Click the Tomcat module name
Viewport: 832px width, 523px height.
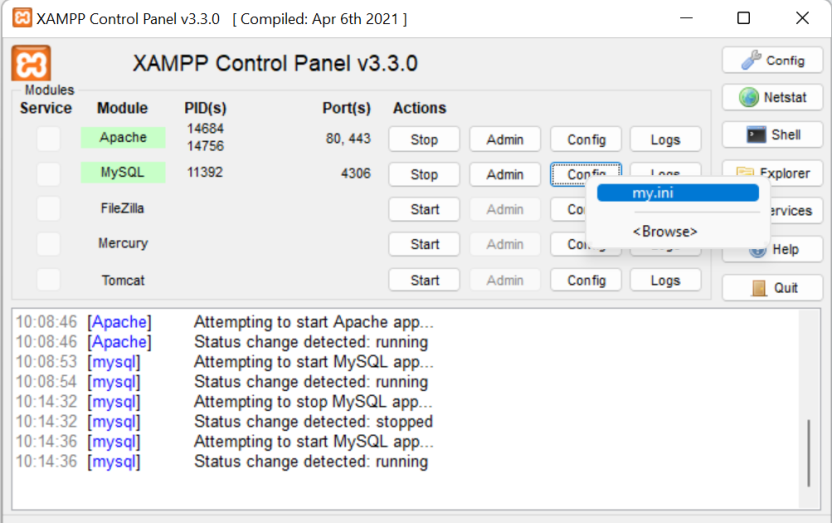[x=123, y=280]
